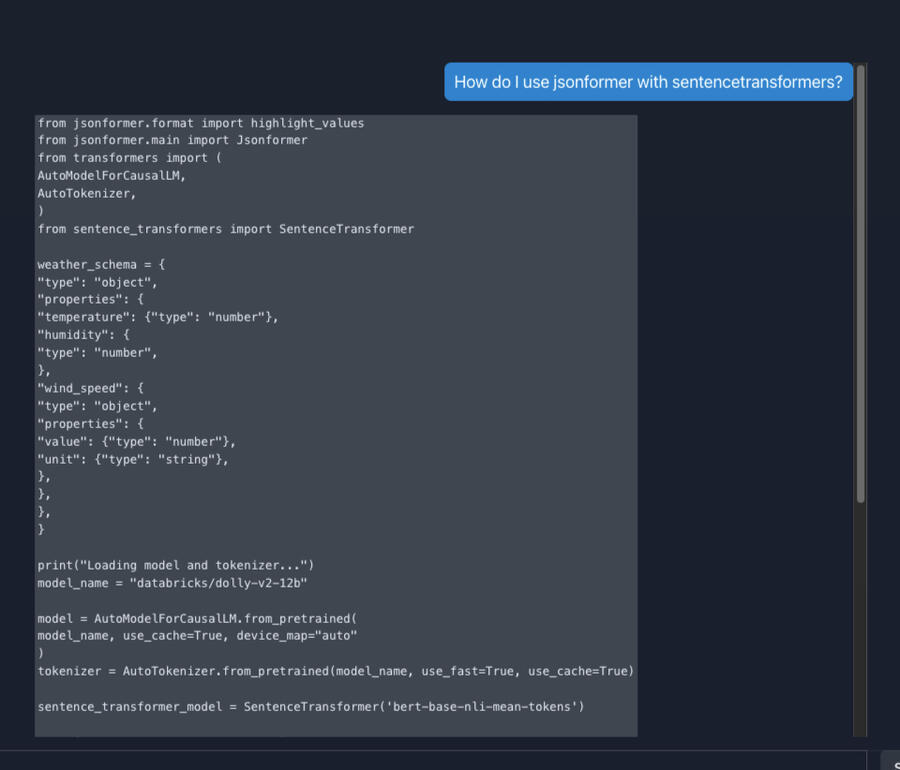Click the 'AutoTokenizer,' import entry line
The height and width of the screenshot is (770, 900).
click(x=87, y=193)
